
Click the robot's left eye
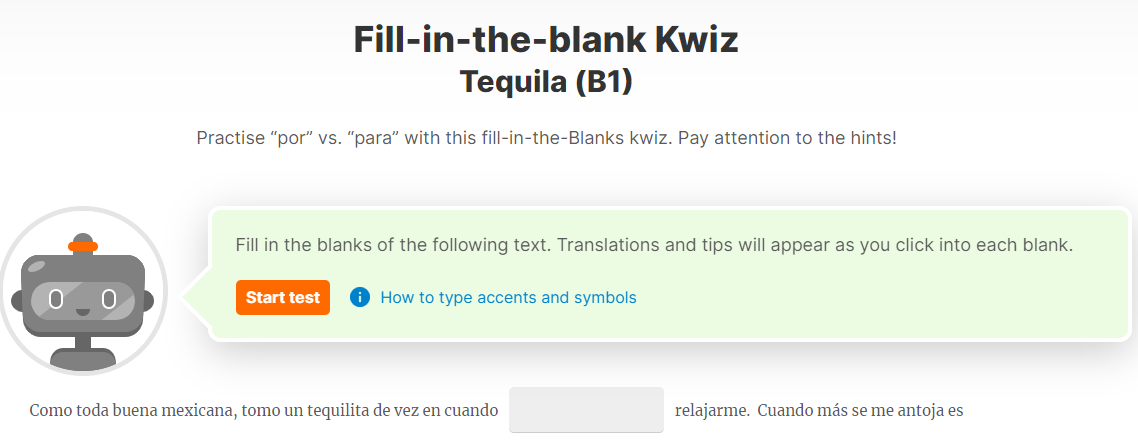tap(56, 298)
